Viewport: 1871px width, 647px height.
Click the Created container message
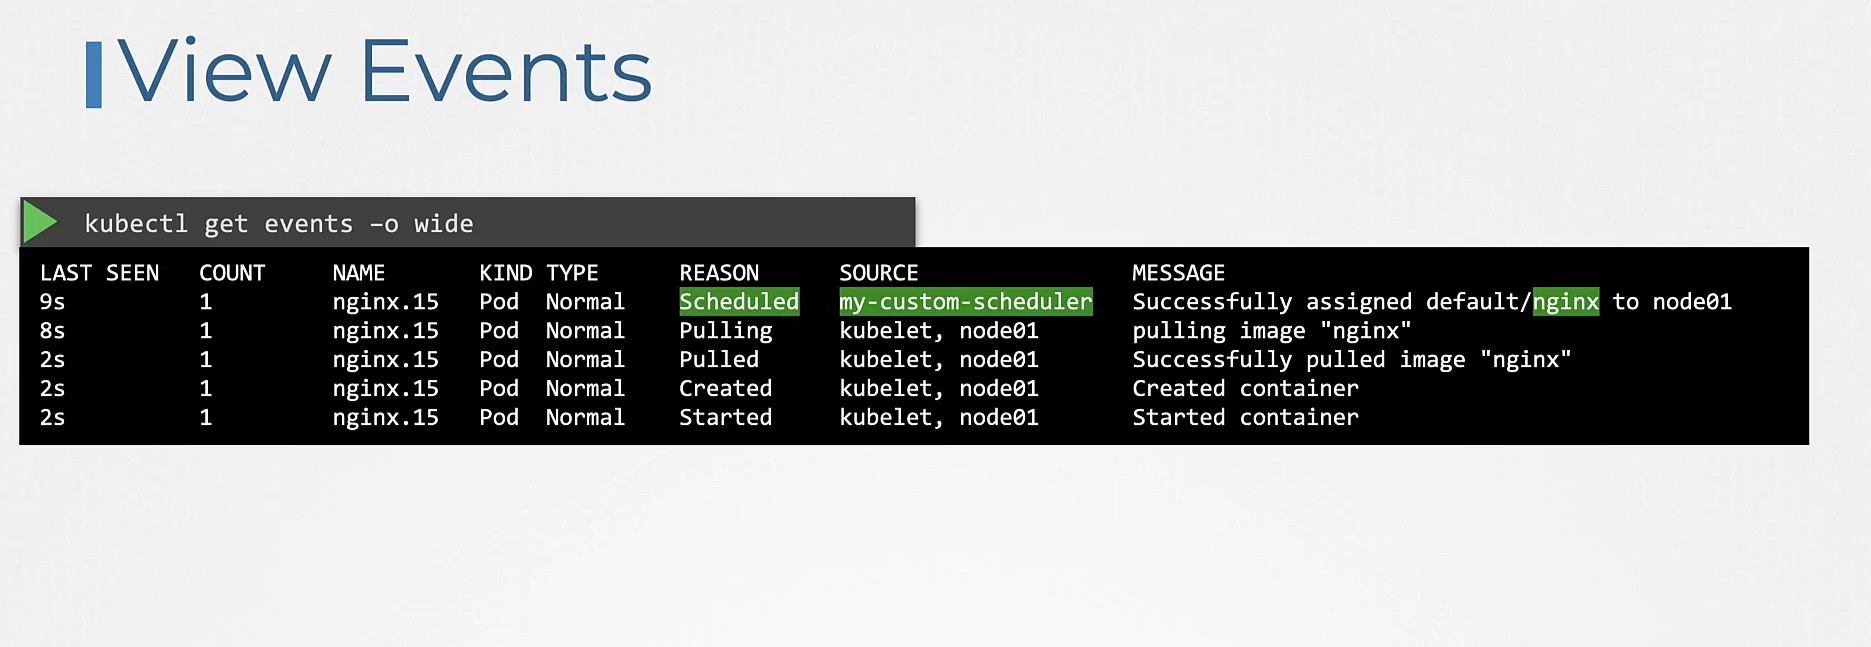coord(1245,389)
